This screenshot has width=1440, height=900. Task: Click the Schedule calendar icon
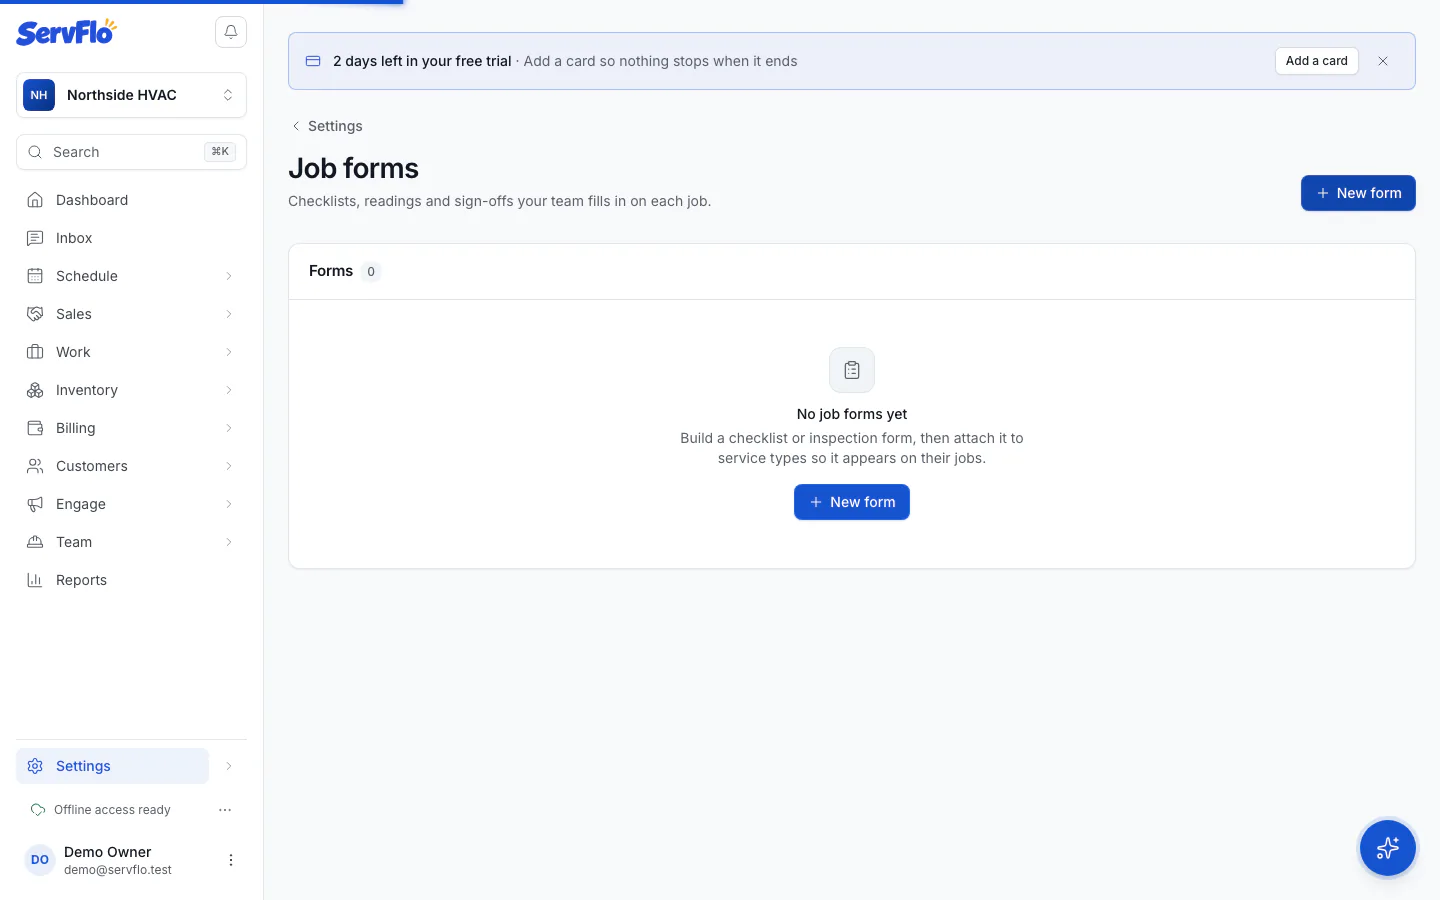35,276
